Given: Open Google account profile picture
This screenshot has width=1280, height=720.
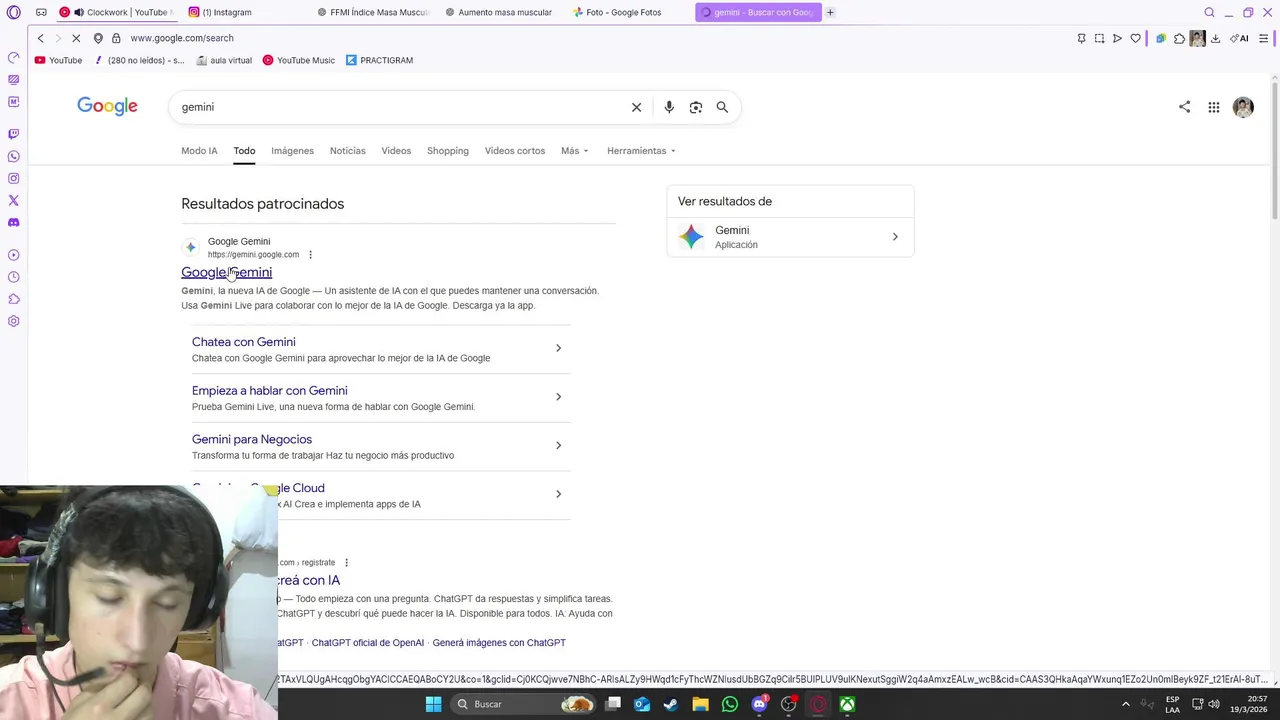Looking at the screenshot, I should point(1243,107).
